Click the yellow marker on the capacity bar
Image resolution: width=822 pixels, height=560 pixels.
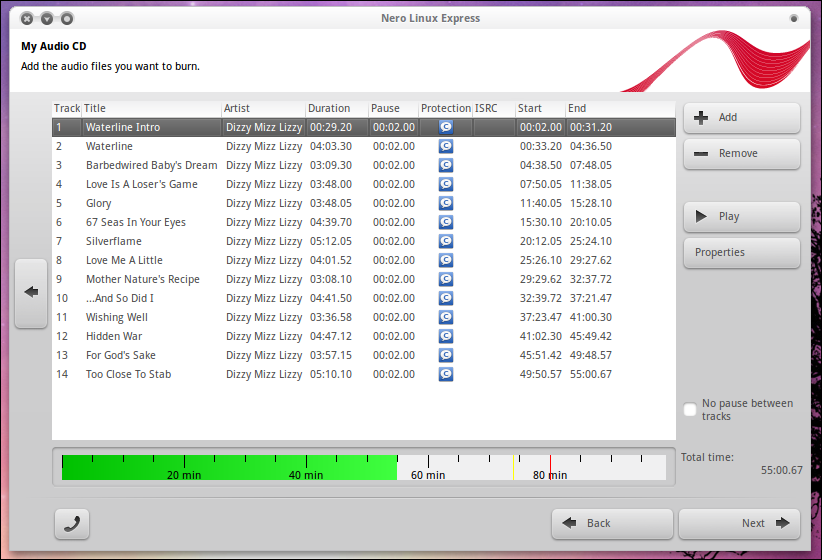tap(513, 467)
